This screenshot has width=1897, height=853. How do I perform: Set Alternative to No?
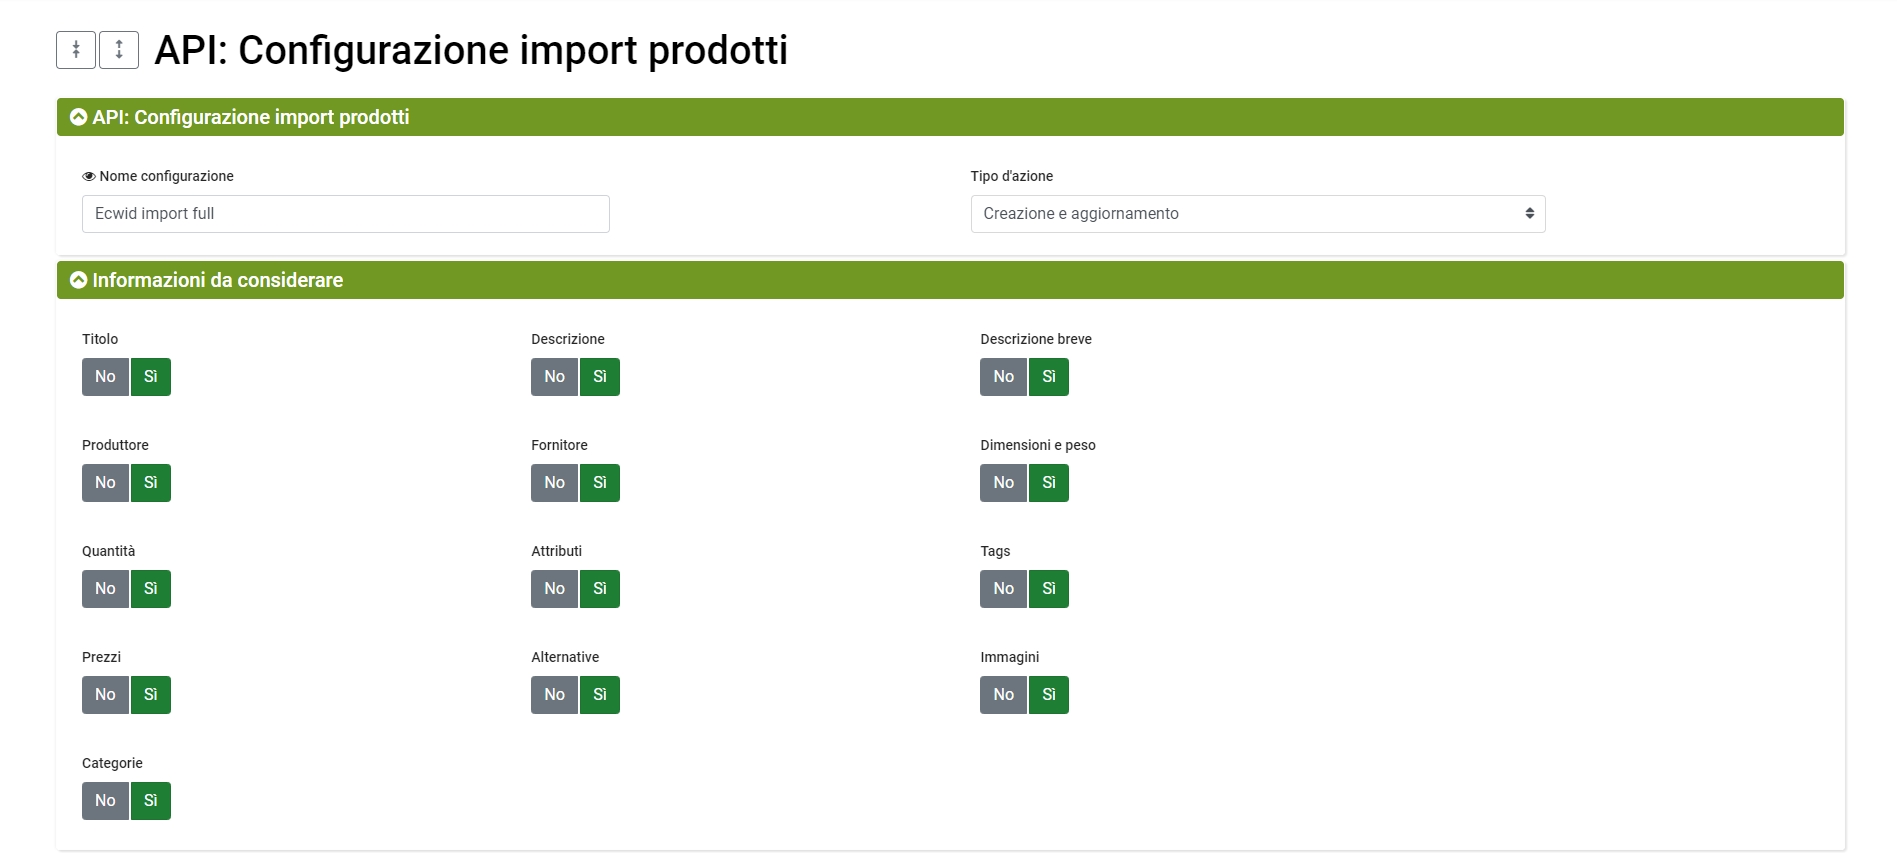coord(554,695)
